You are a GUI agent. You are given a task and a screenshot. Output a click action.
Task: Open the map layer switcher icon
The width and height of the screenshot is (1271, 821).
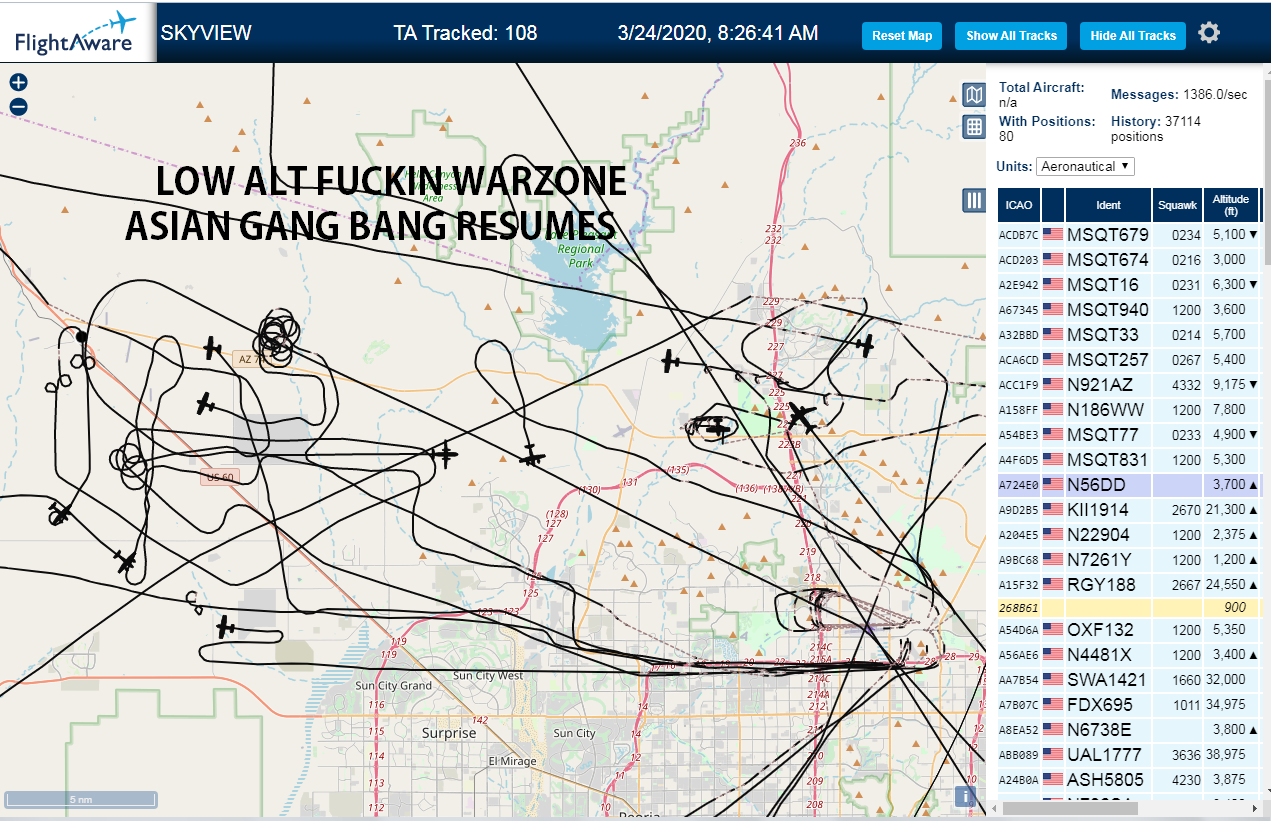click(x=974, y=95)
